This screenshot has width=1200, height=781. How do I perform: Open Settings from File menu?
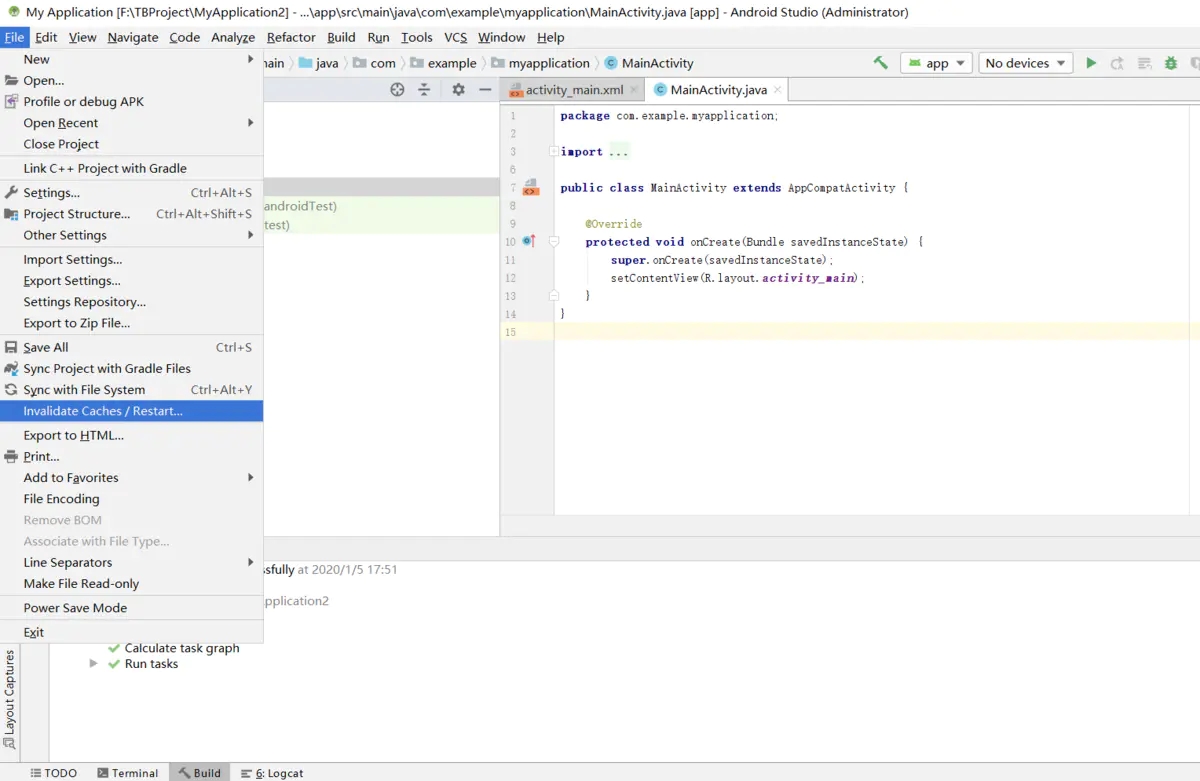(x=131, y=193)
